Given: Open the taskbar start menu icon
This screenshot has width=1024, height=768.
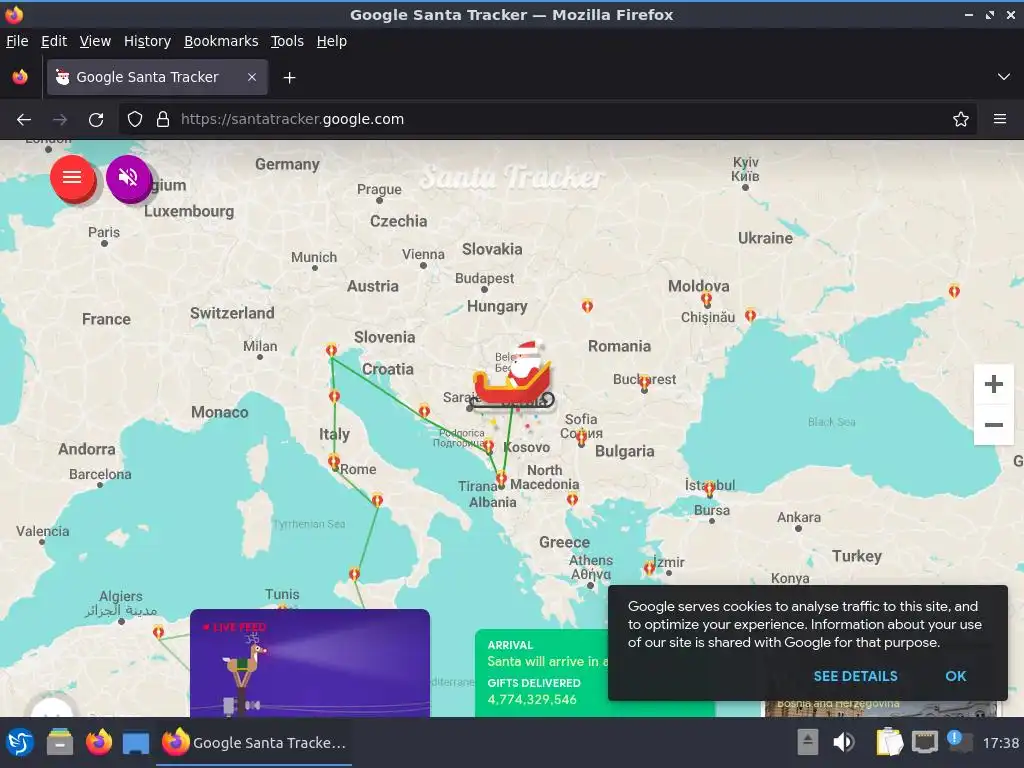Looking at the screenshot, I should click(x=20, y=743).
